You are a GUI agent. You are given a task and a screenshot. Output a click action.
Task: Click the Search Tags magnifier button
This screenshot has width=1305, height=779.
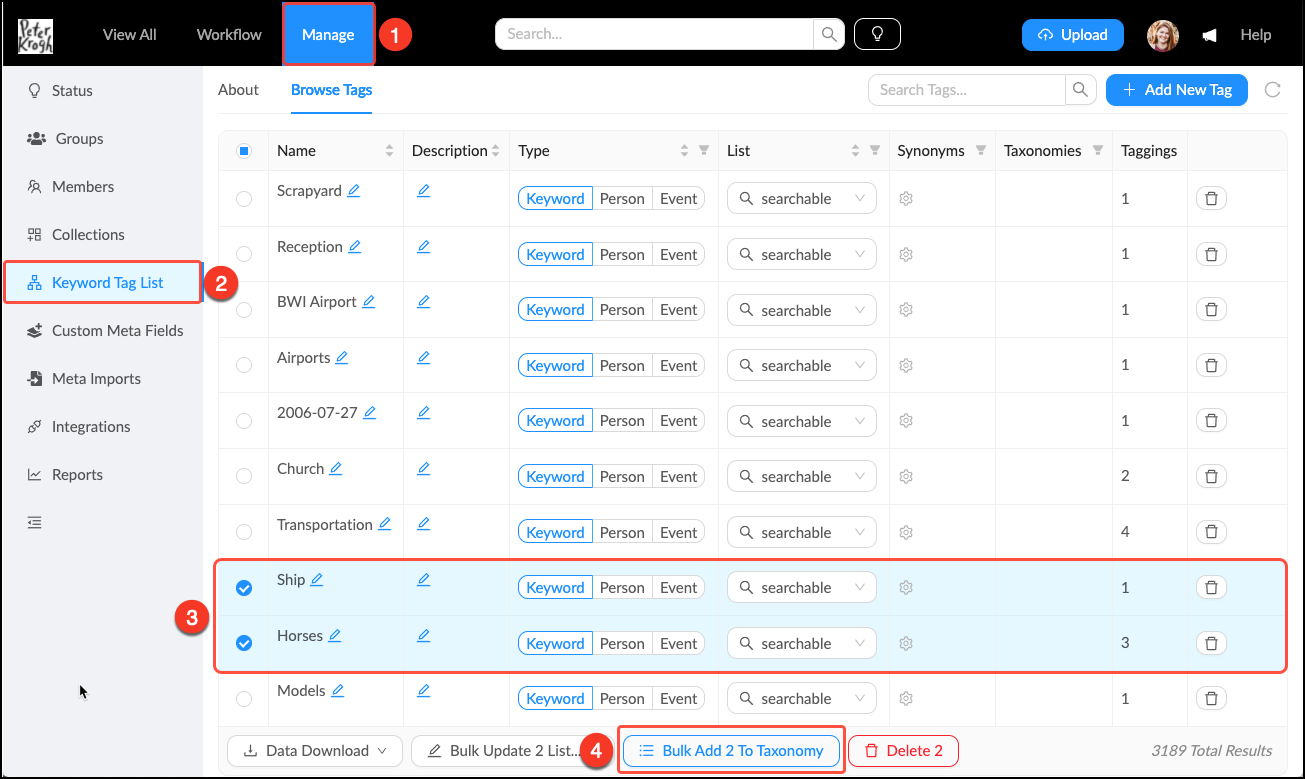point(1080,90)
